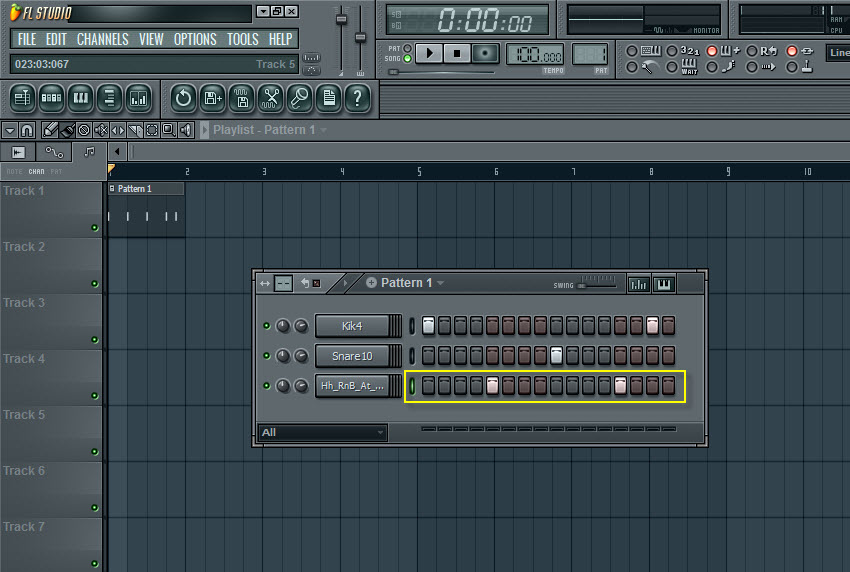Open the Line snap selector panel
Image resolution: width=850 pixels, height=572 pixels.
tap(838, 53)
